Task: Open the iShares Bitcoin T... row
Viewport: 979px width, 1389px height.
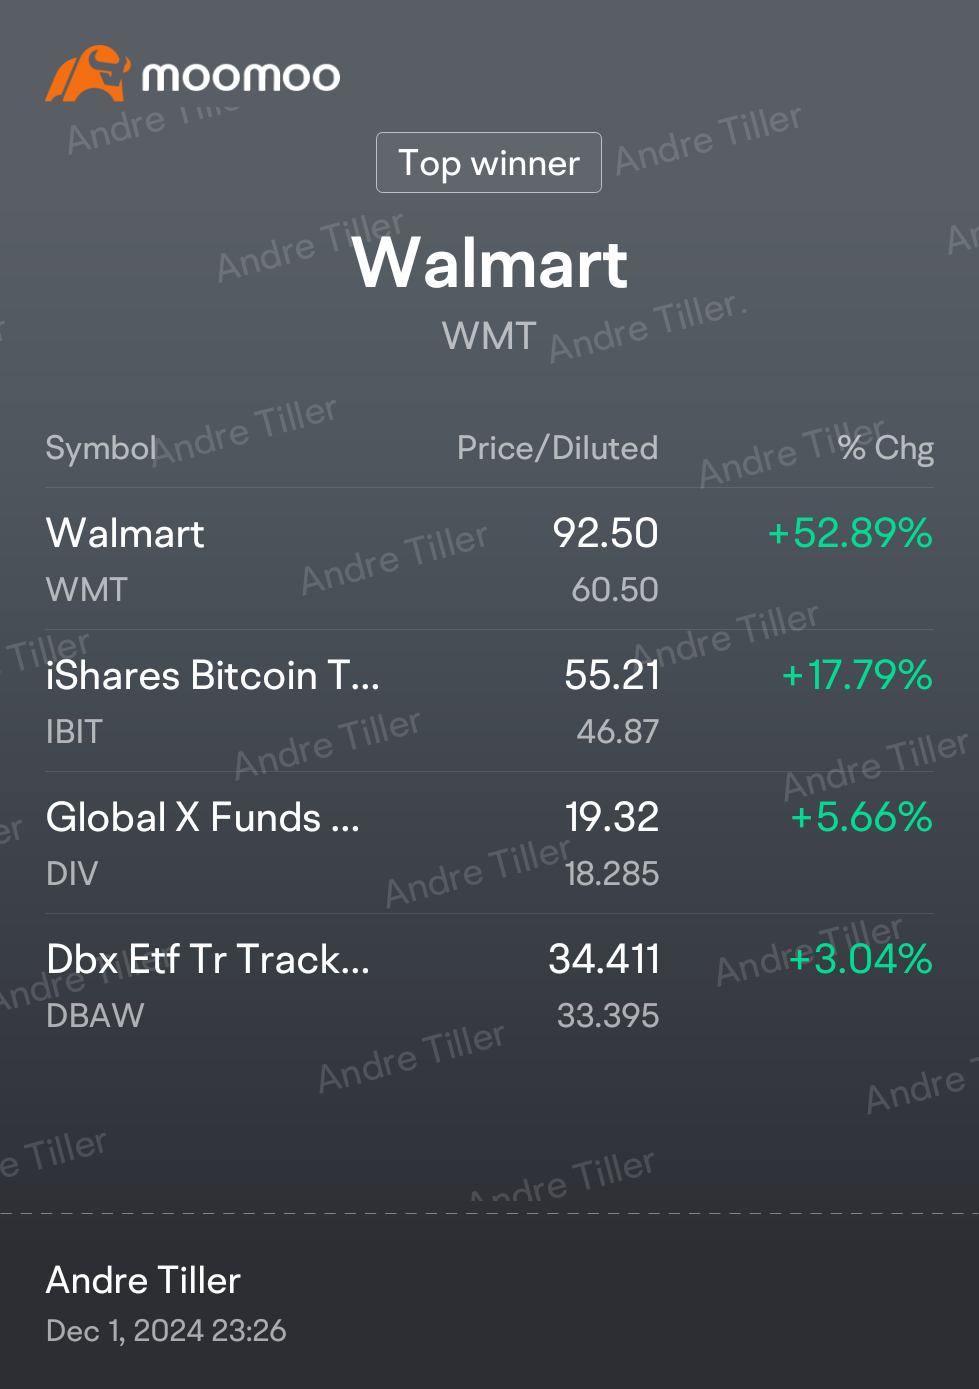Action: pos(490,701)
